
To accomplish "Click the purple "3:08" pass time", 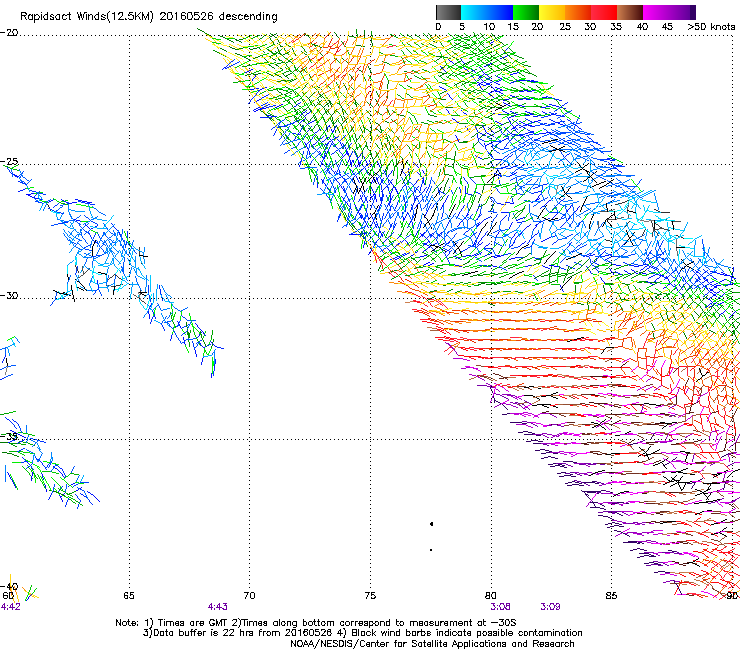I will tap(500, 607).
